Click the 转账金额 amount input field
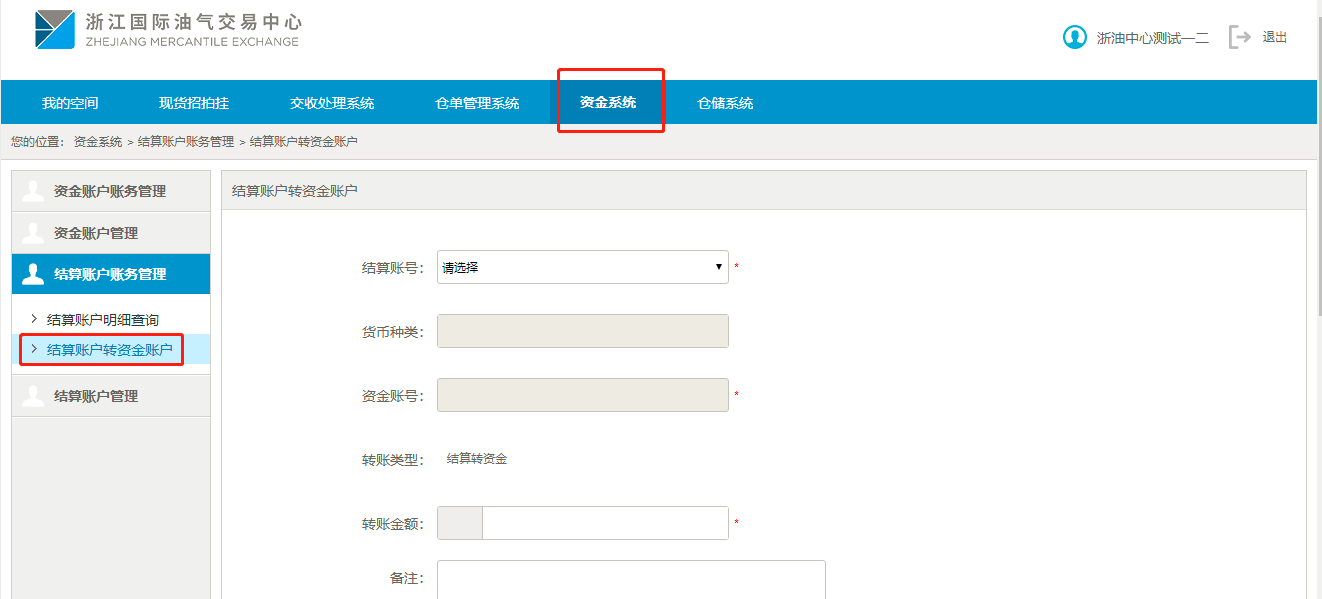The image size is (1322, 599). [x=604, y=523]
